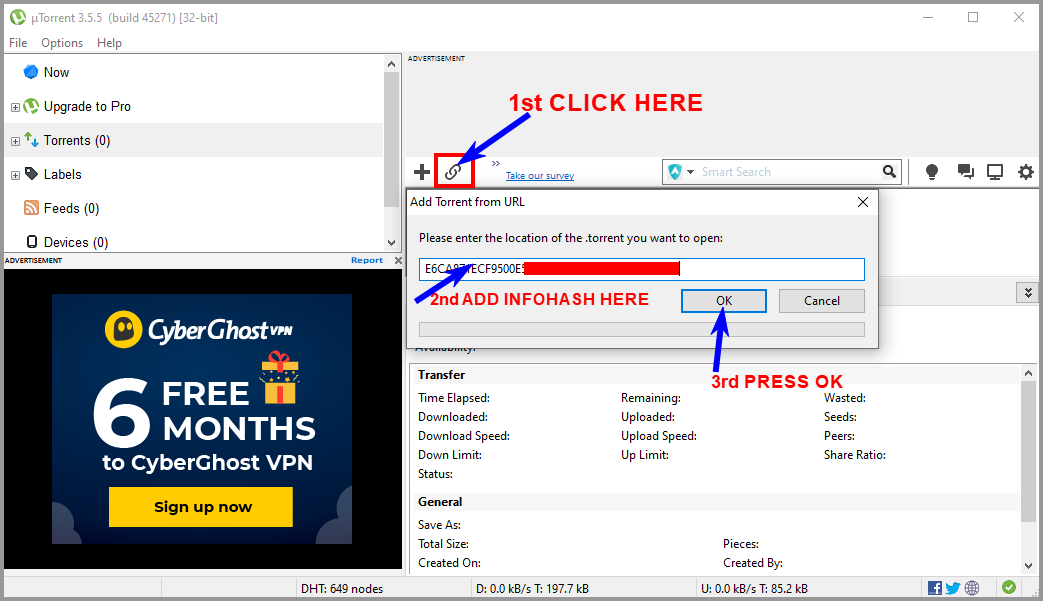1043x601 pixels.
Task: Expand the toolbar overflow chevrons
Action: tap(496, 164)
